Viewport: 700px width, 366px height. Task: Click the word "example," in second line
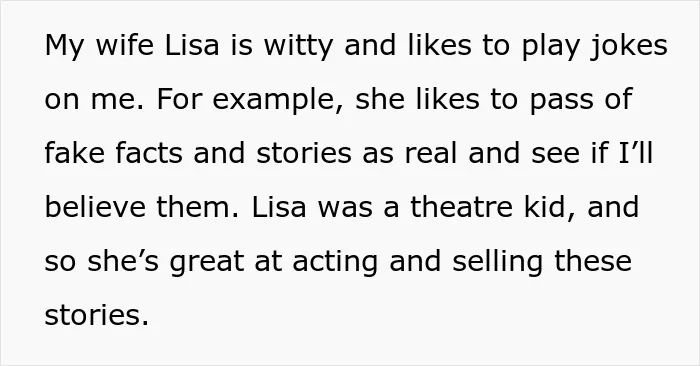click(274, 101)
